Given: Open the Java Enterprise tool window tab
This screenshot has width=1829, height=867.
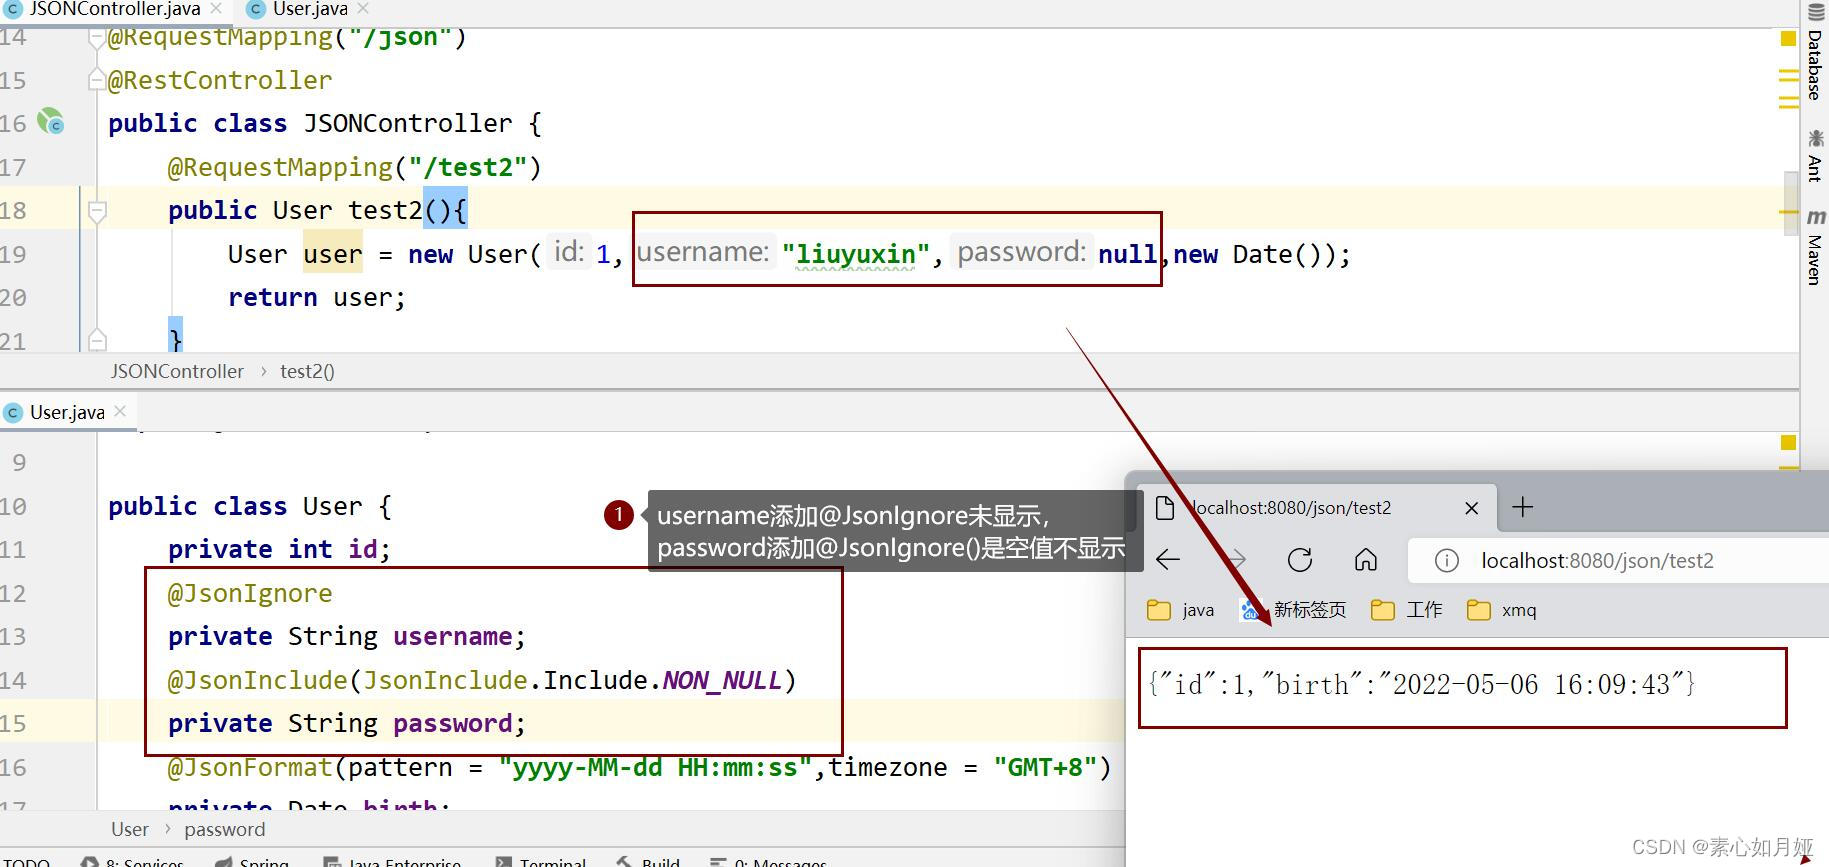Looking at the screenshot, I should pos(392,861).
